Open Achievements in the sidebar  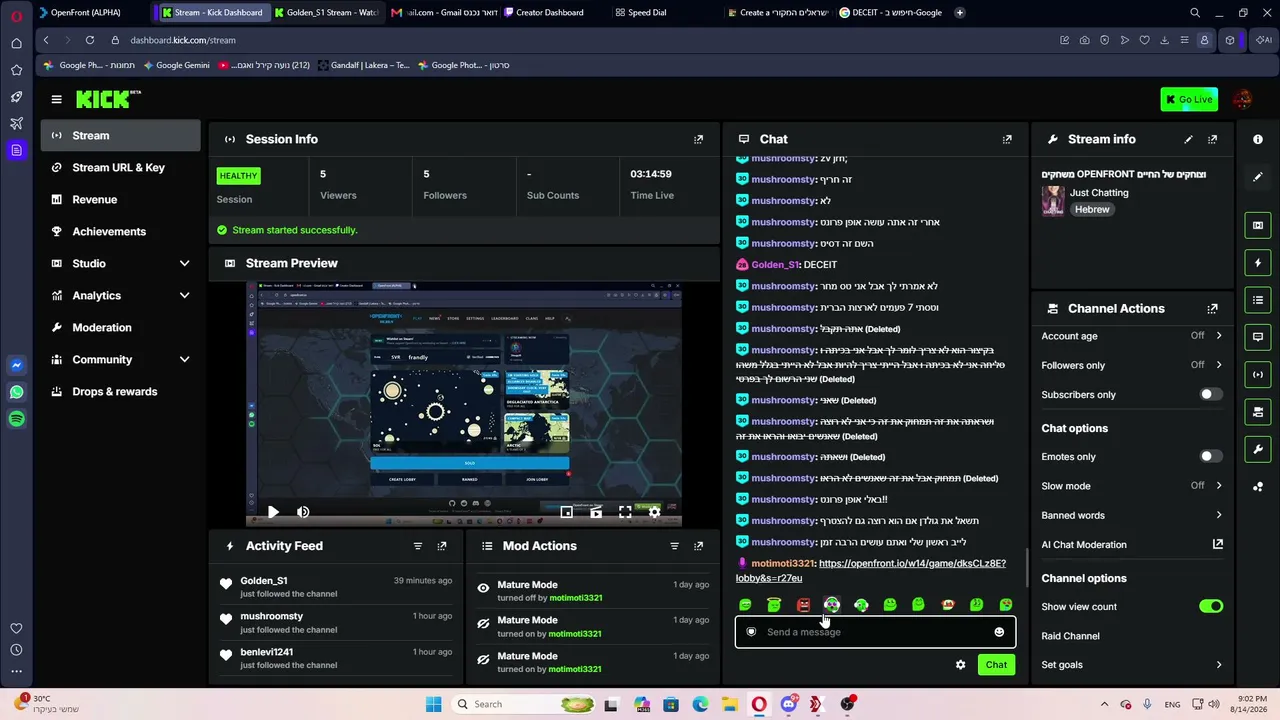121,231
